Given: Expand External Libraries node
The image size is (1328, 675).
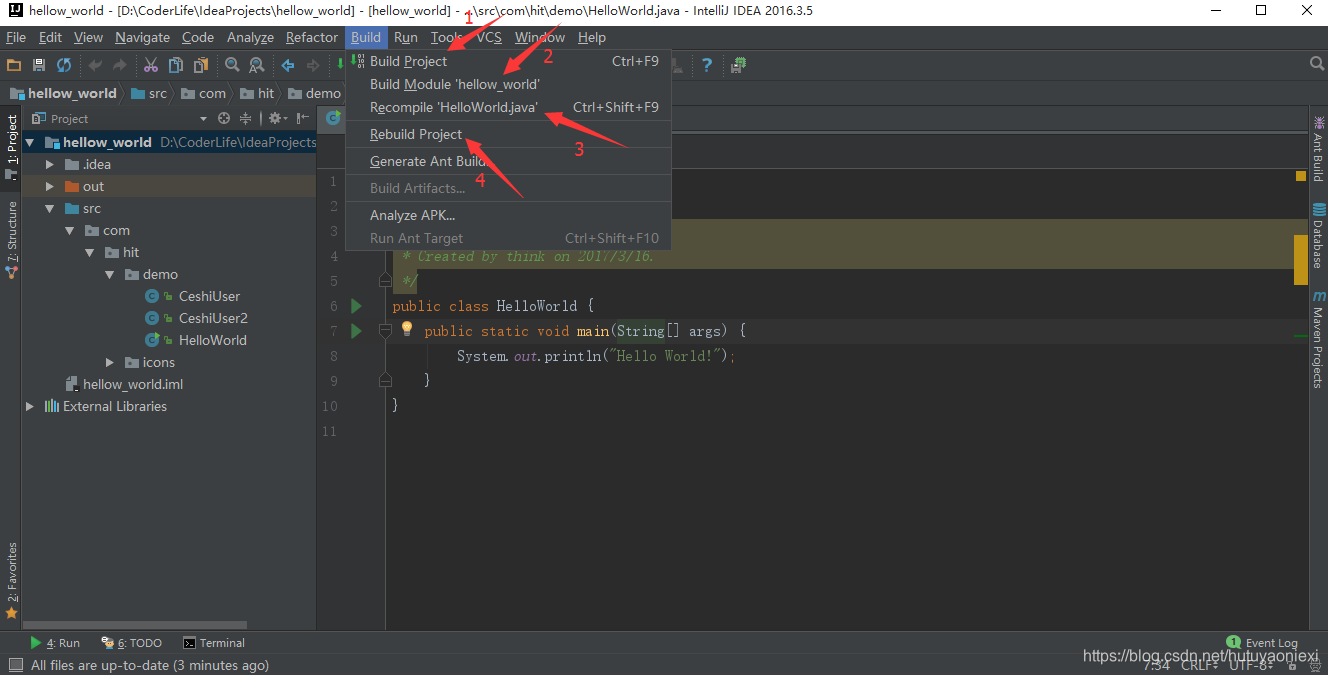Looking at the screenshot, I should tap(30, 406).
